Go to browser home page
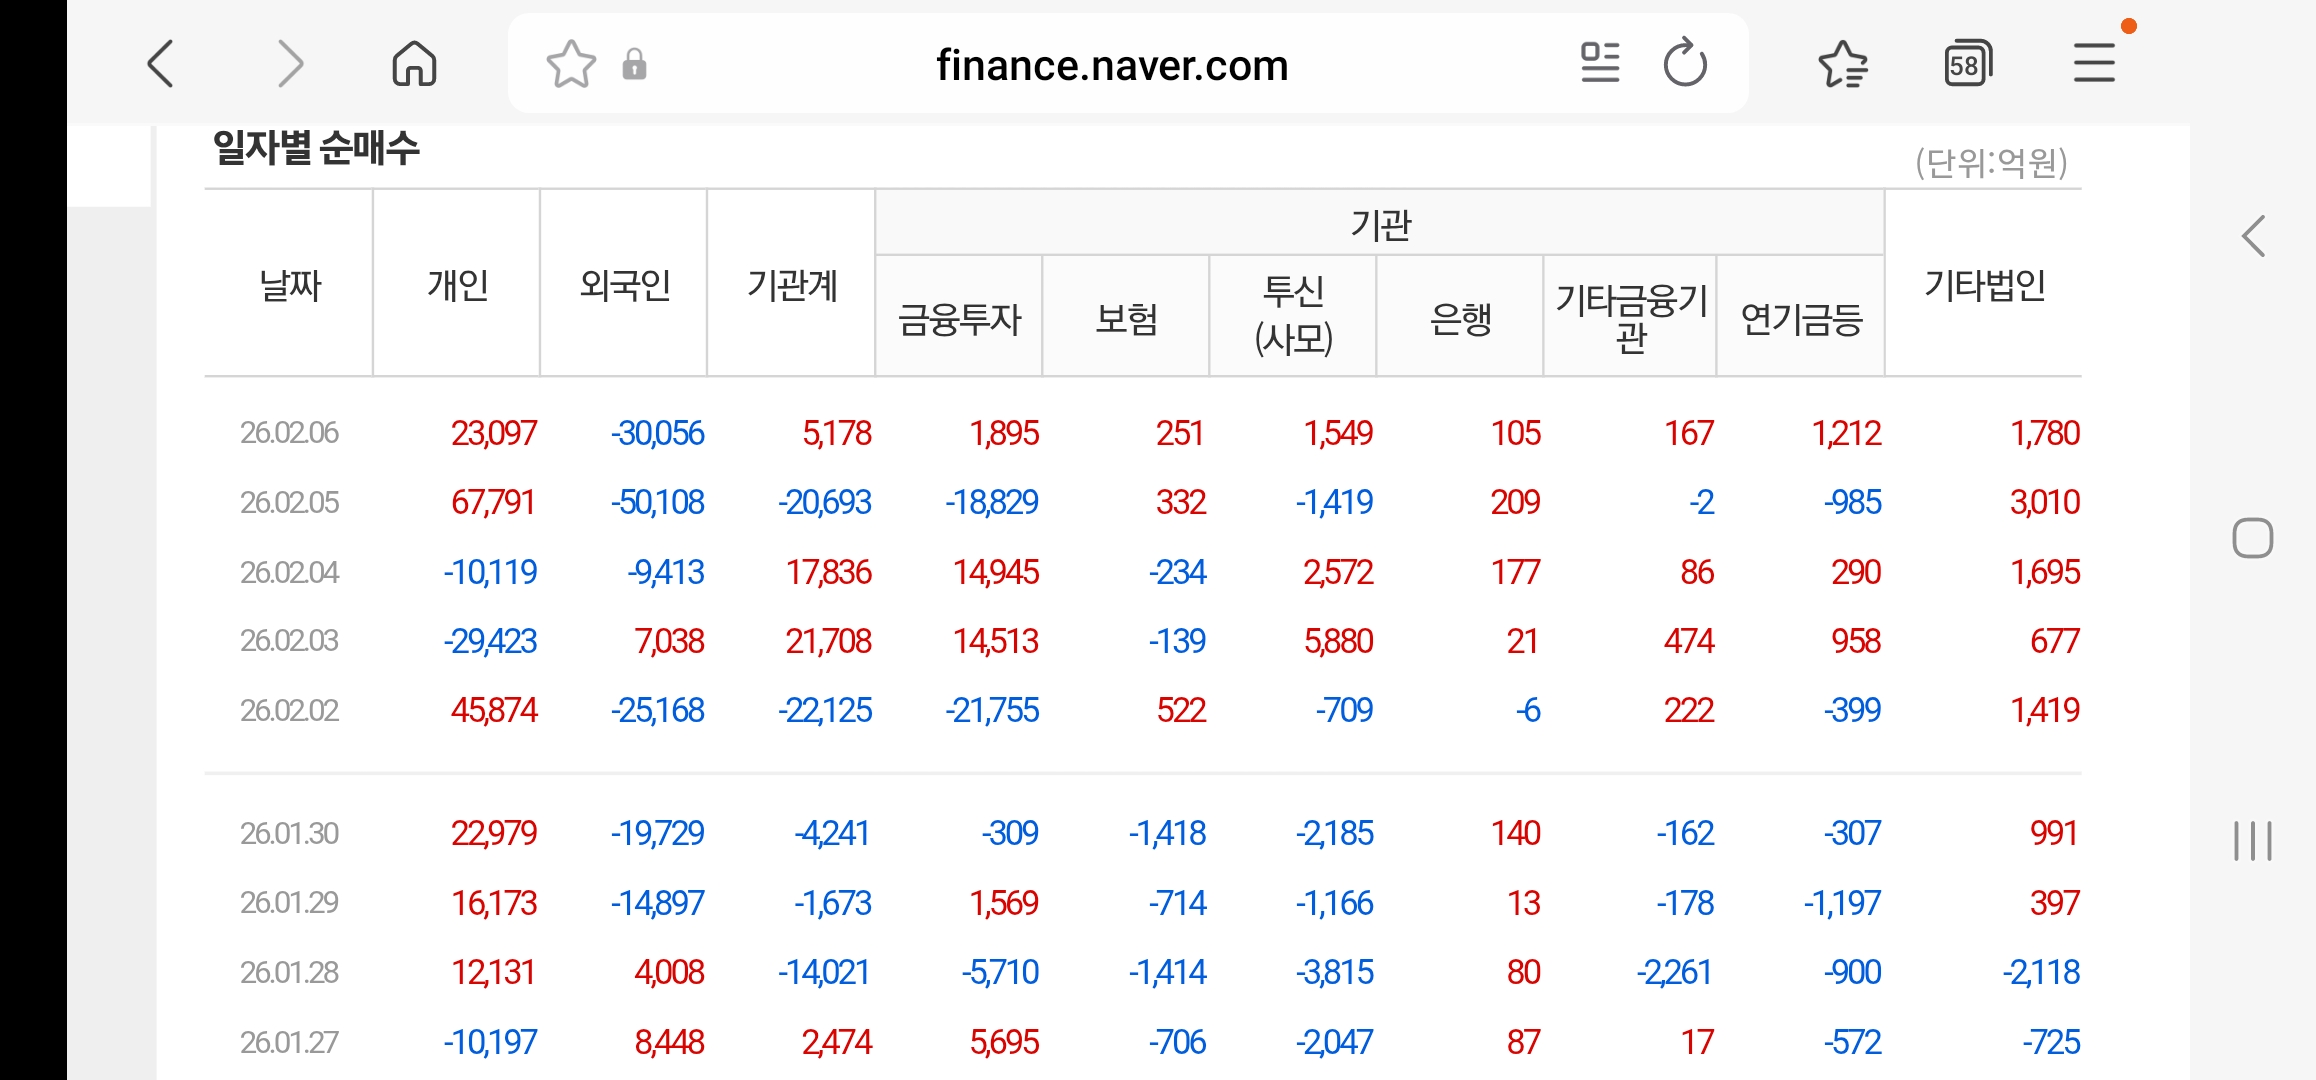 coord(414,65)
